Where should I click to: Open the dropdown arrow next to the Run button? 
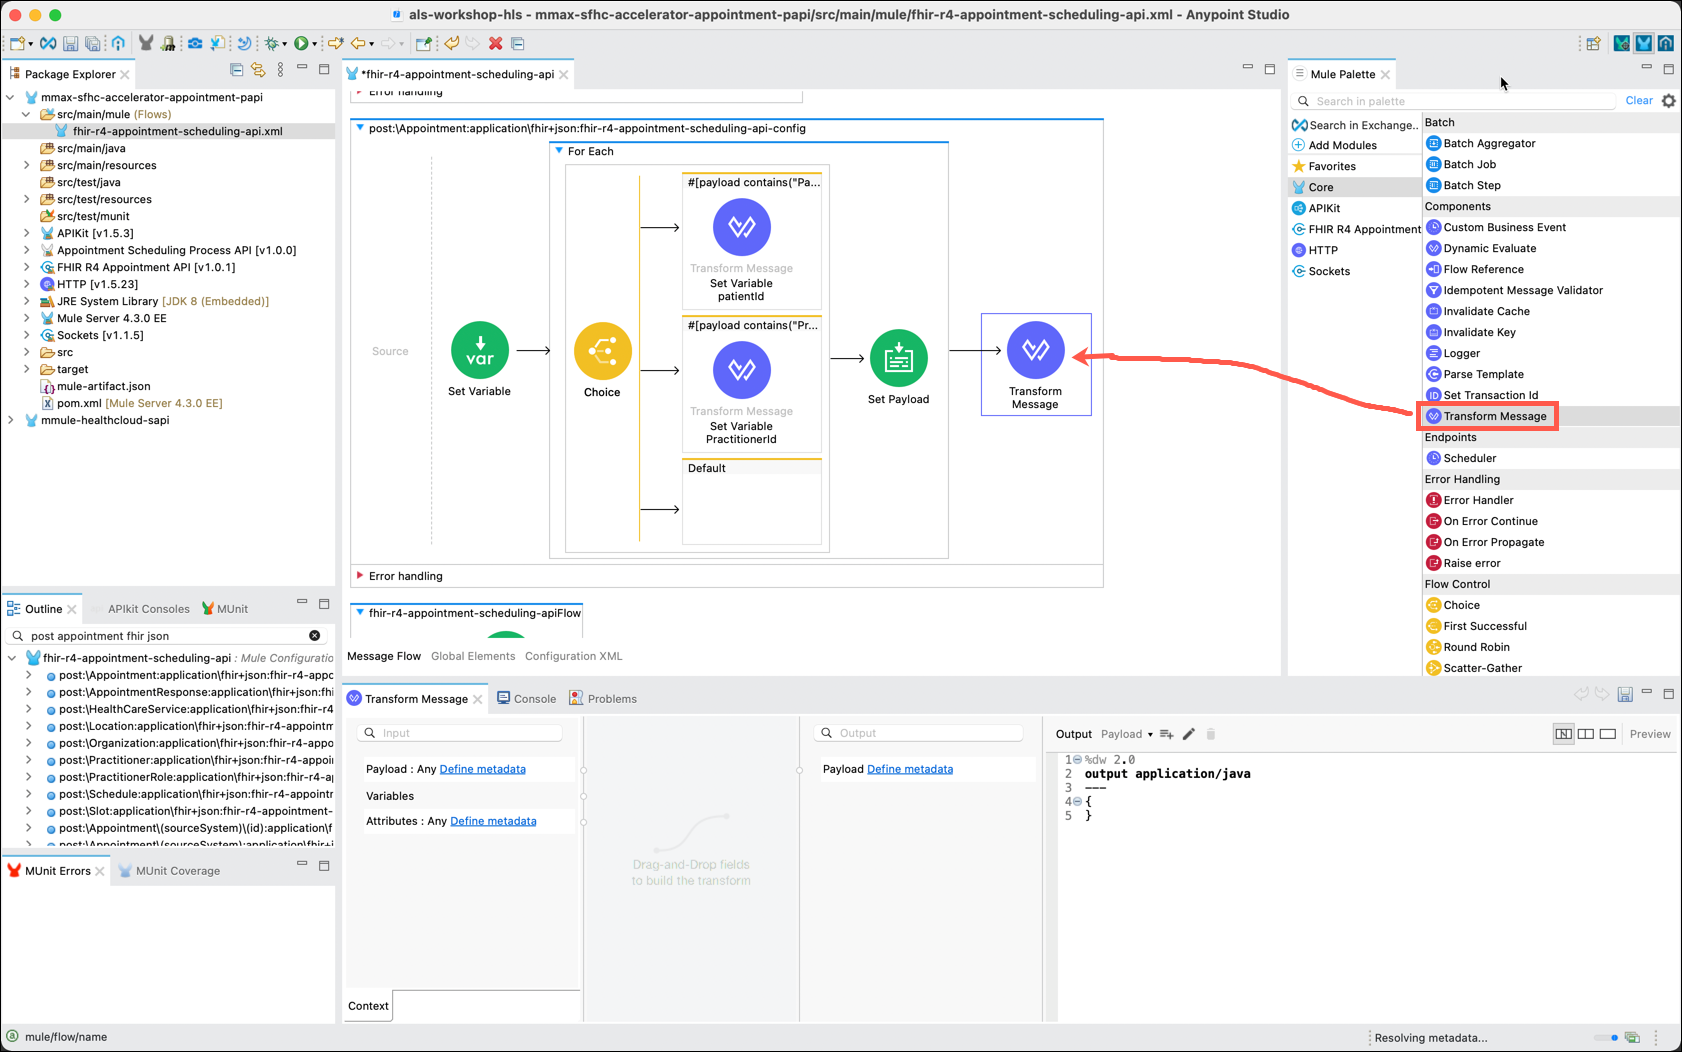(314, 44)
